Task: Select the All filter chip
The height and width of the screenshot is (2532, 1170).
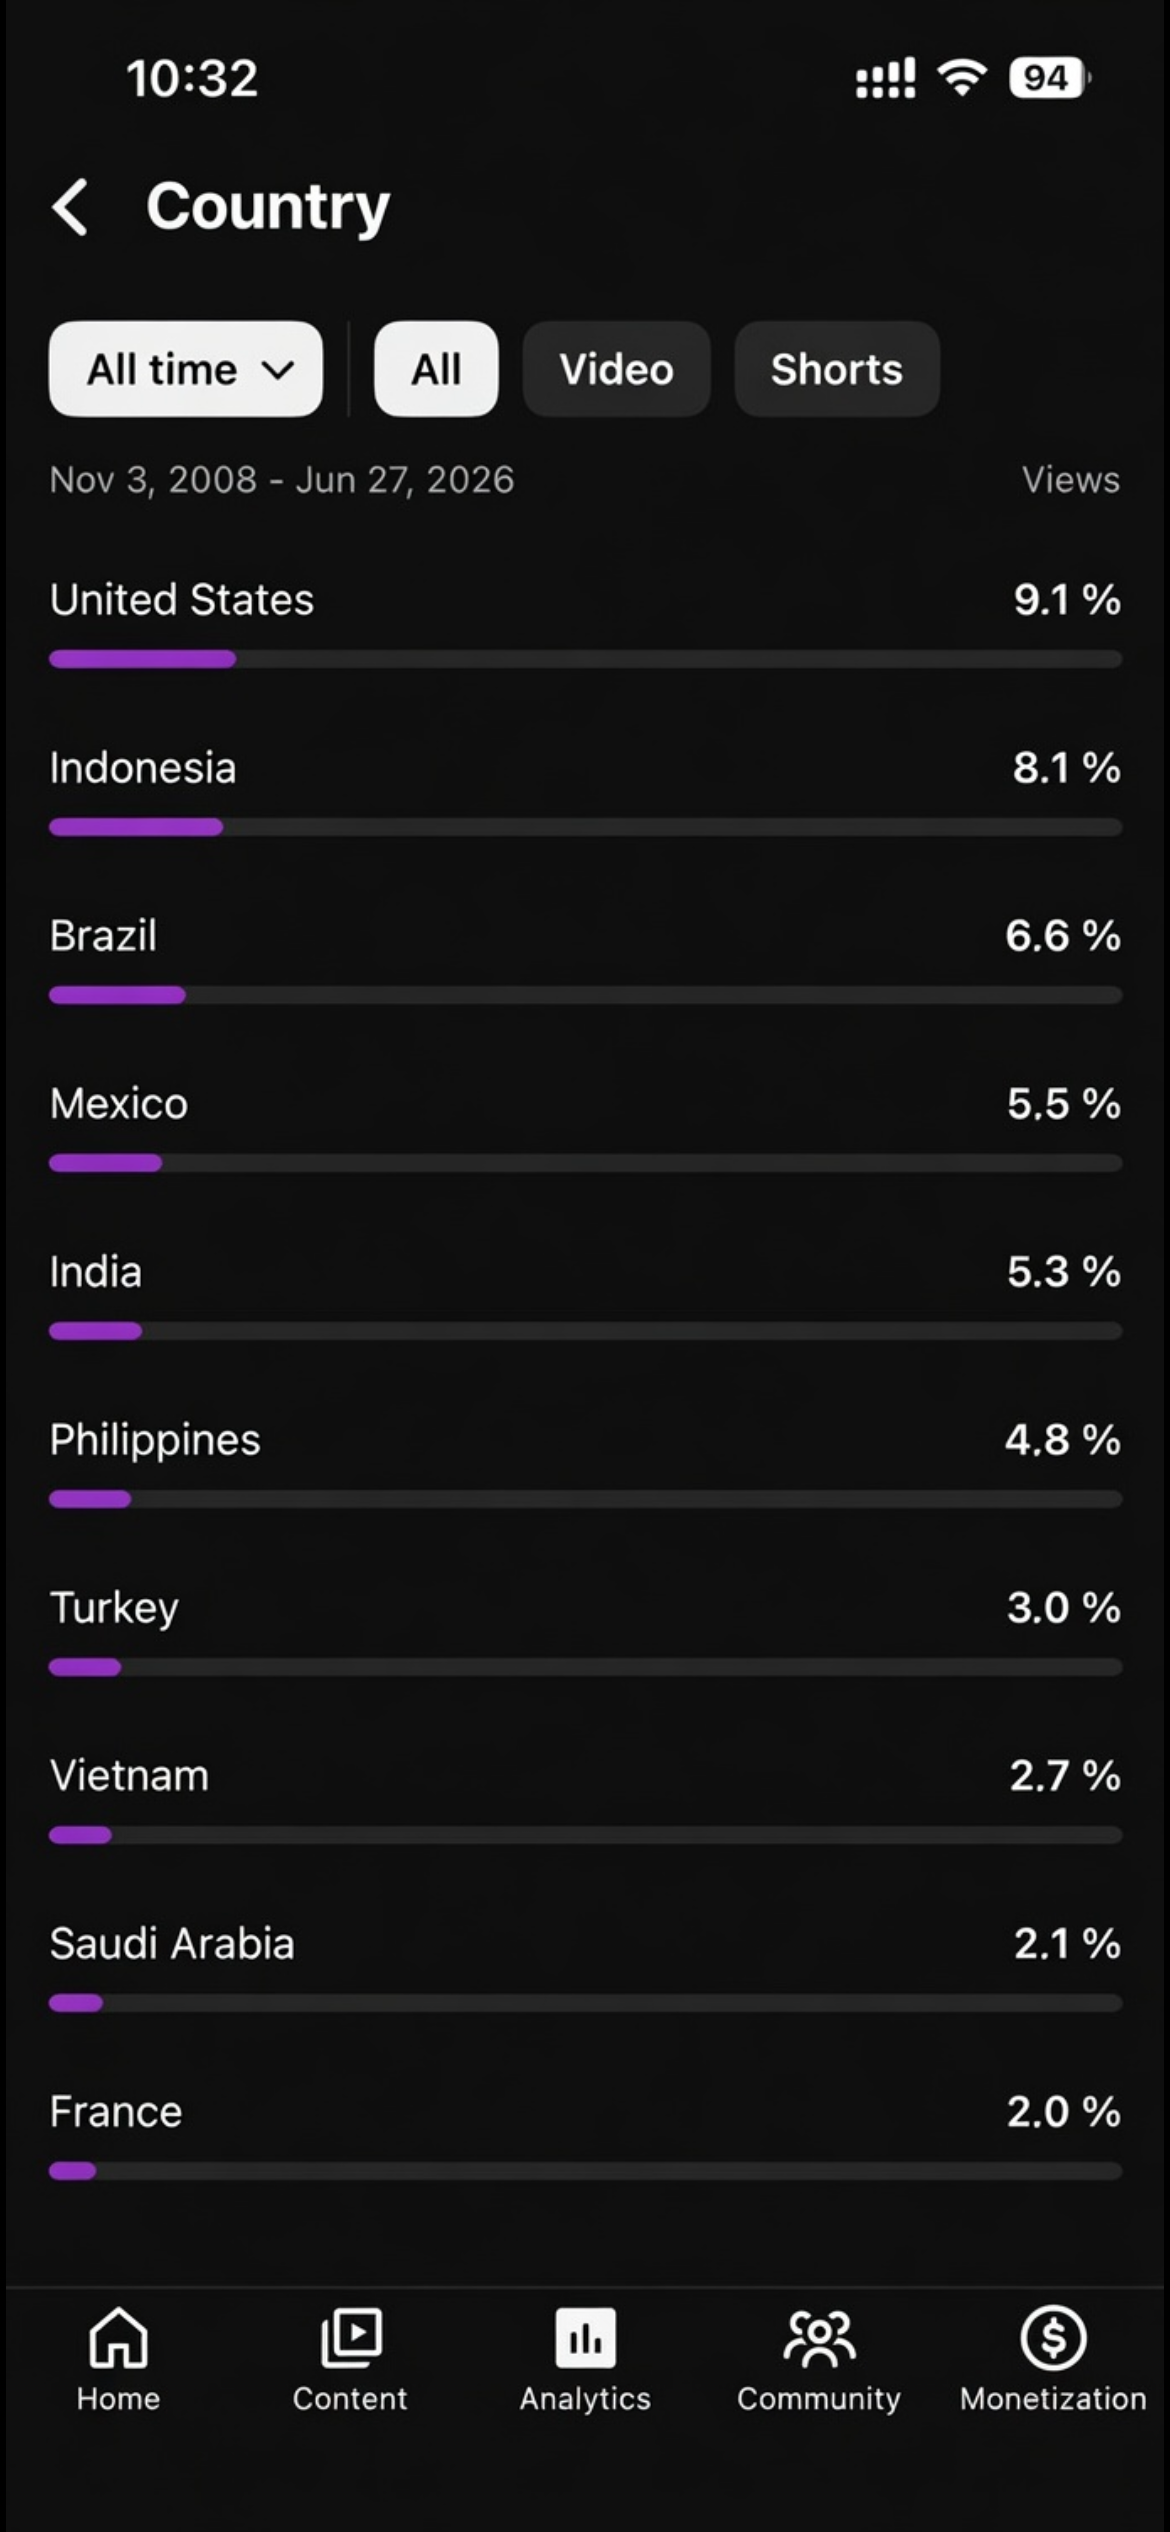Action: click(436, 369)
